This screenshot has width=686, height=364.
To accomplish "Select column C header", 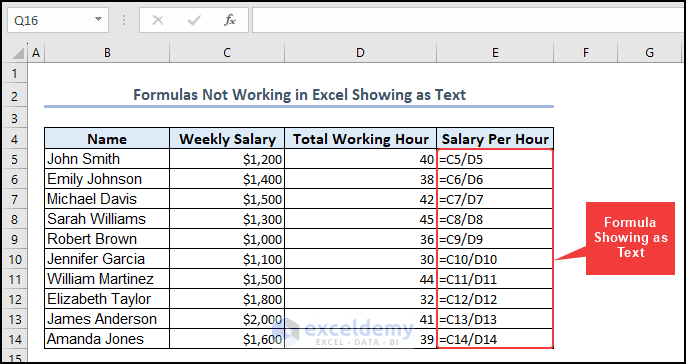I will coord(227,53).
